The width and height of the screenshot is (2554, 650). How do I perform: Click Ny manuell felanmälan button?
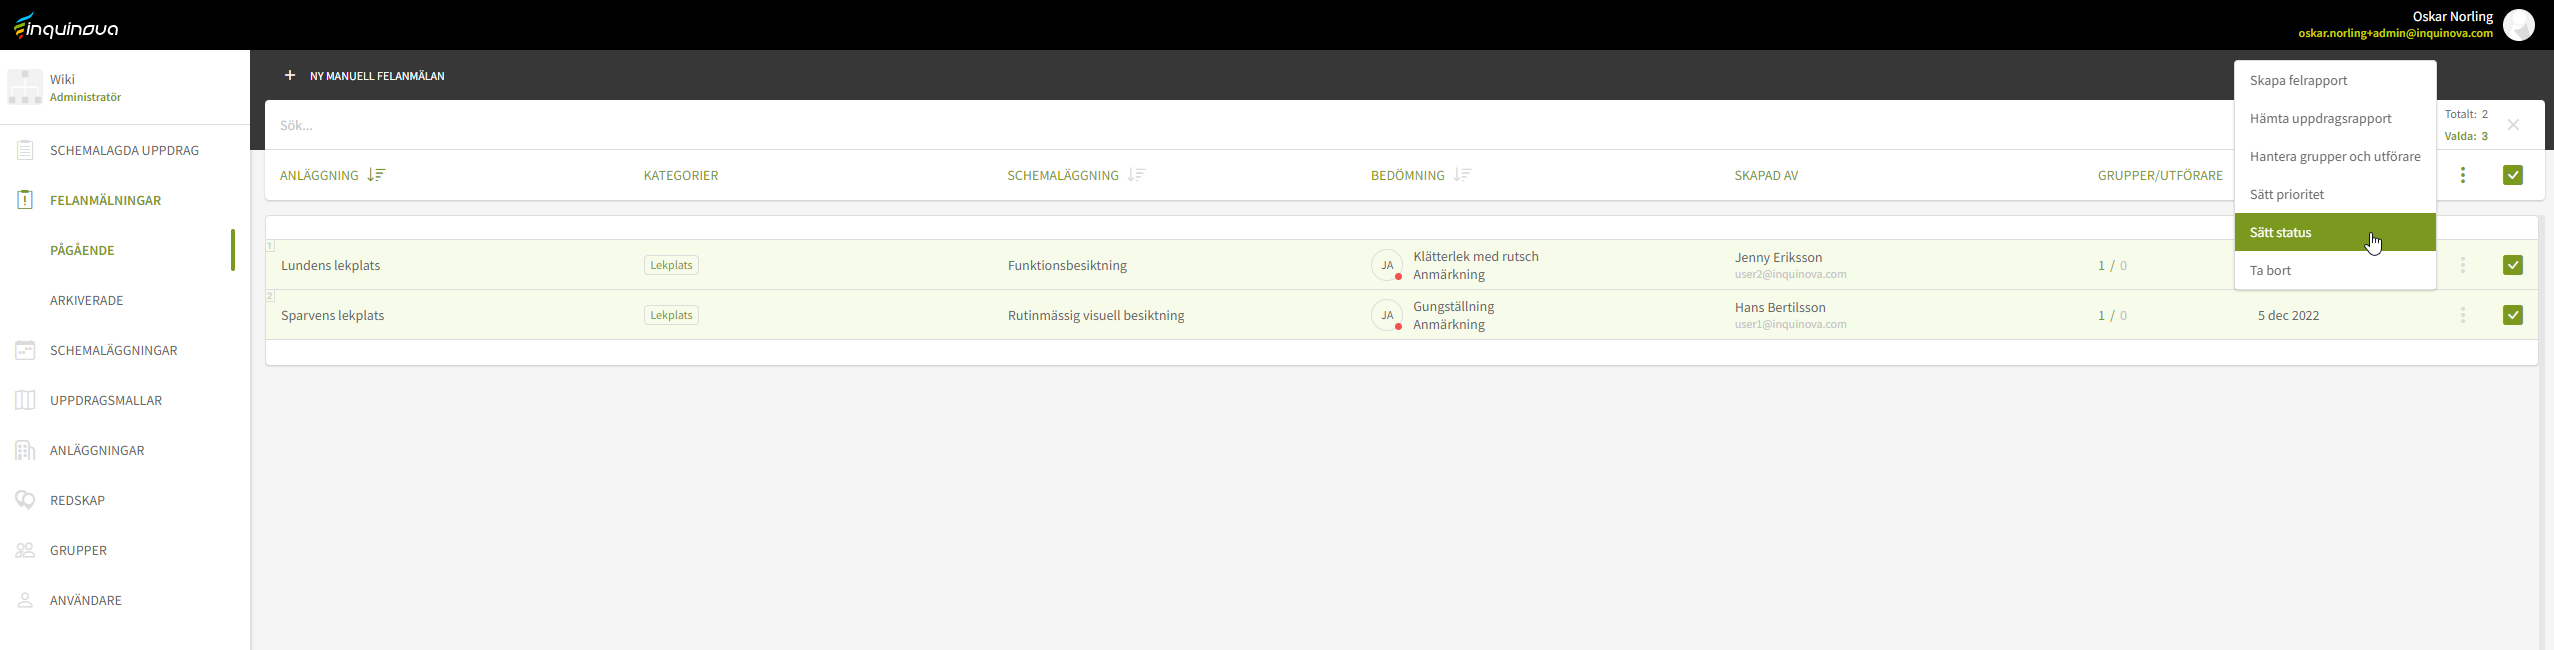click(x=365, y=76)
